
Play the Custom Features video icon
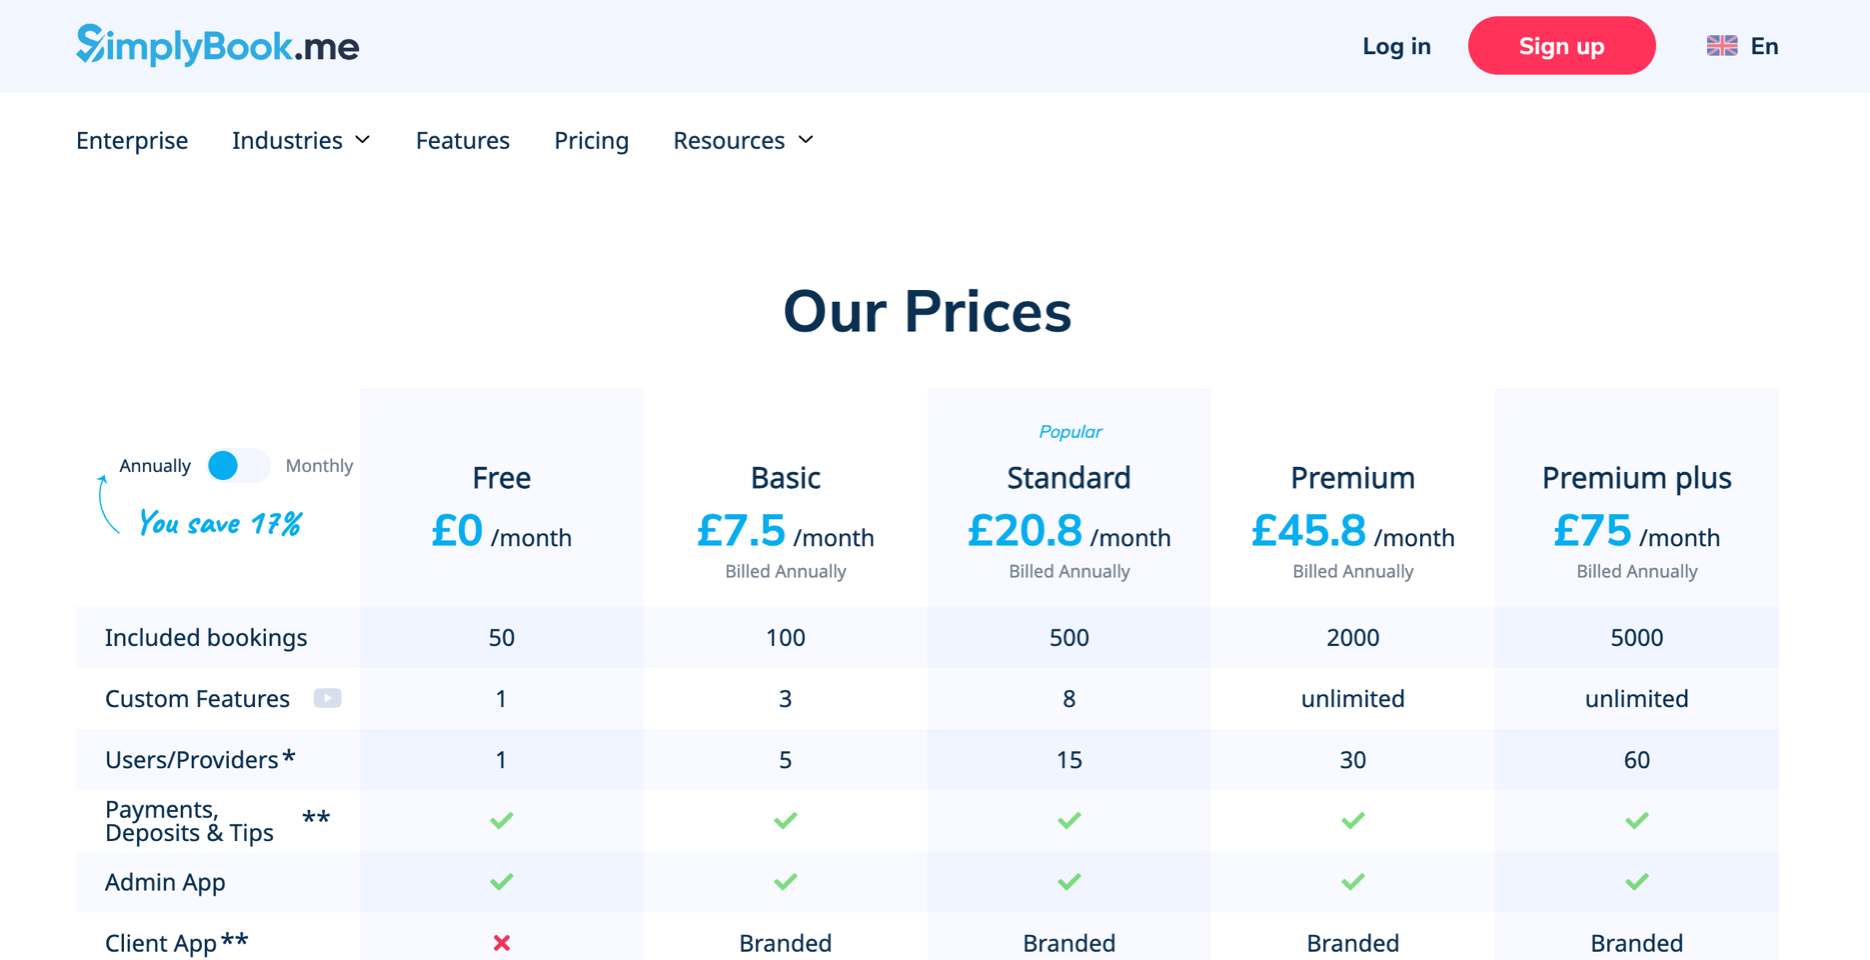[327, 698]
